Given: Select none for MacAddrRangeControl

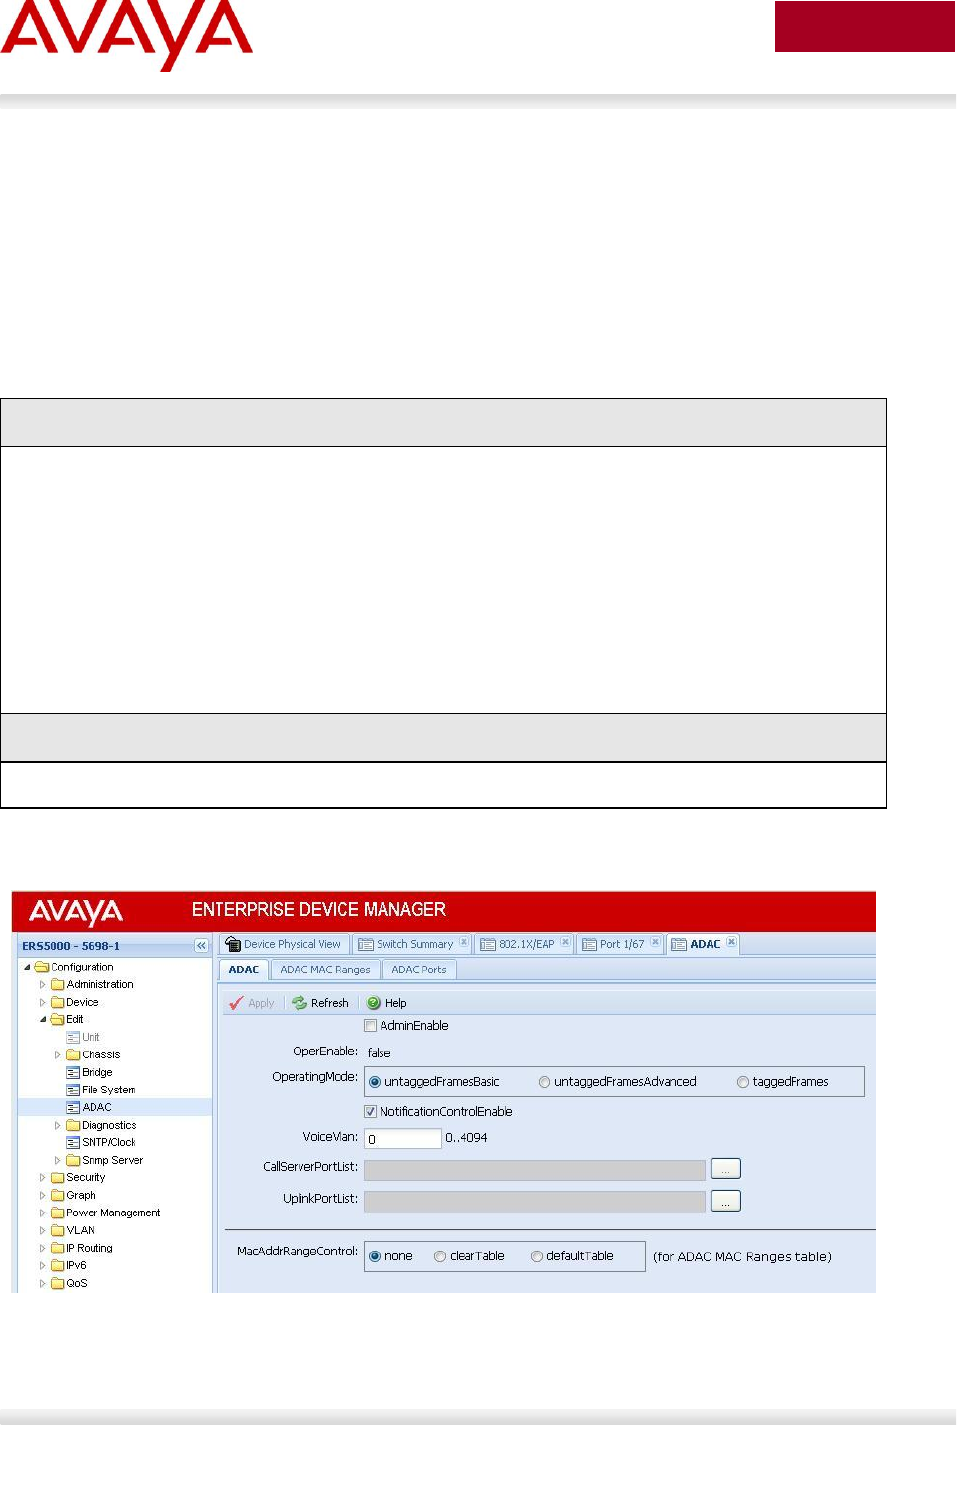Looking at the screenshot, I should pos(375,1256).
